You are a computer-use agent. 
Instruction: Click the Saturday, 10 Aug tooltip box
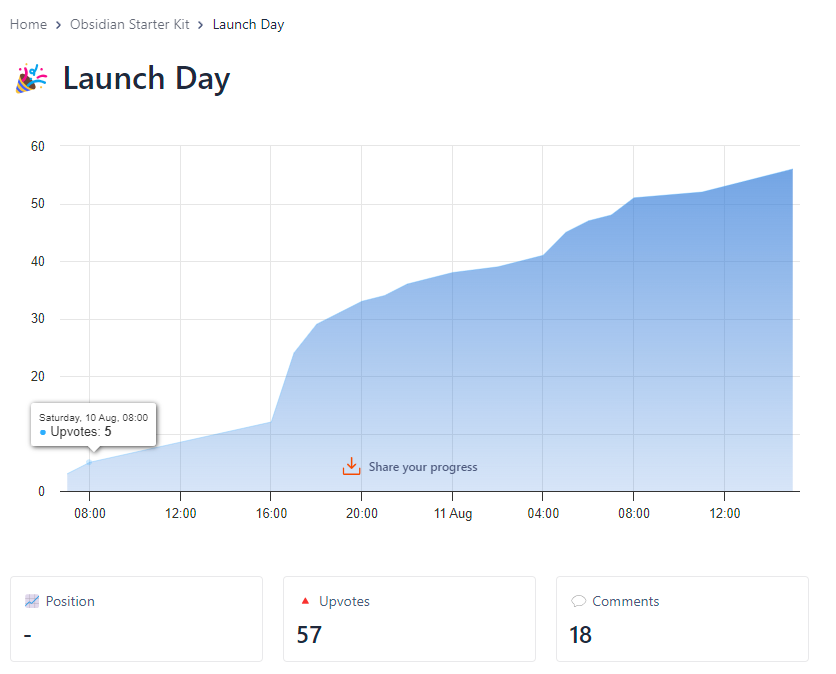93,424
